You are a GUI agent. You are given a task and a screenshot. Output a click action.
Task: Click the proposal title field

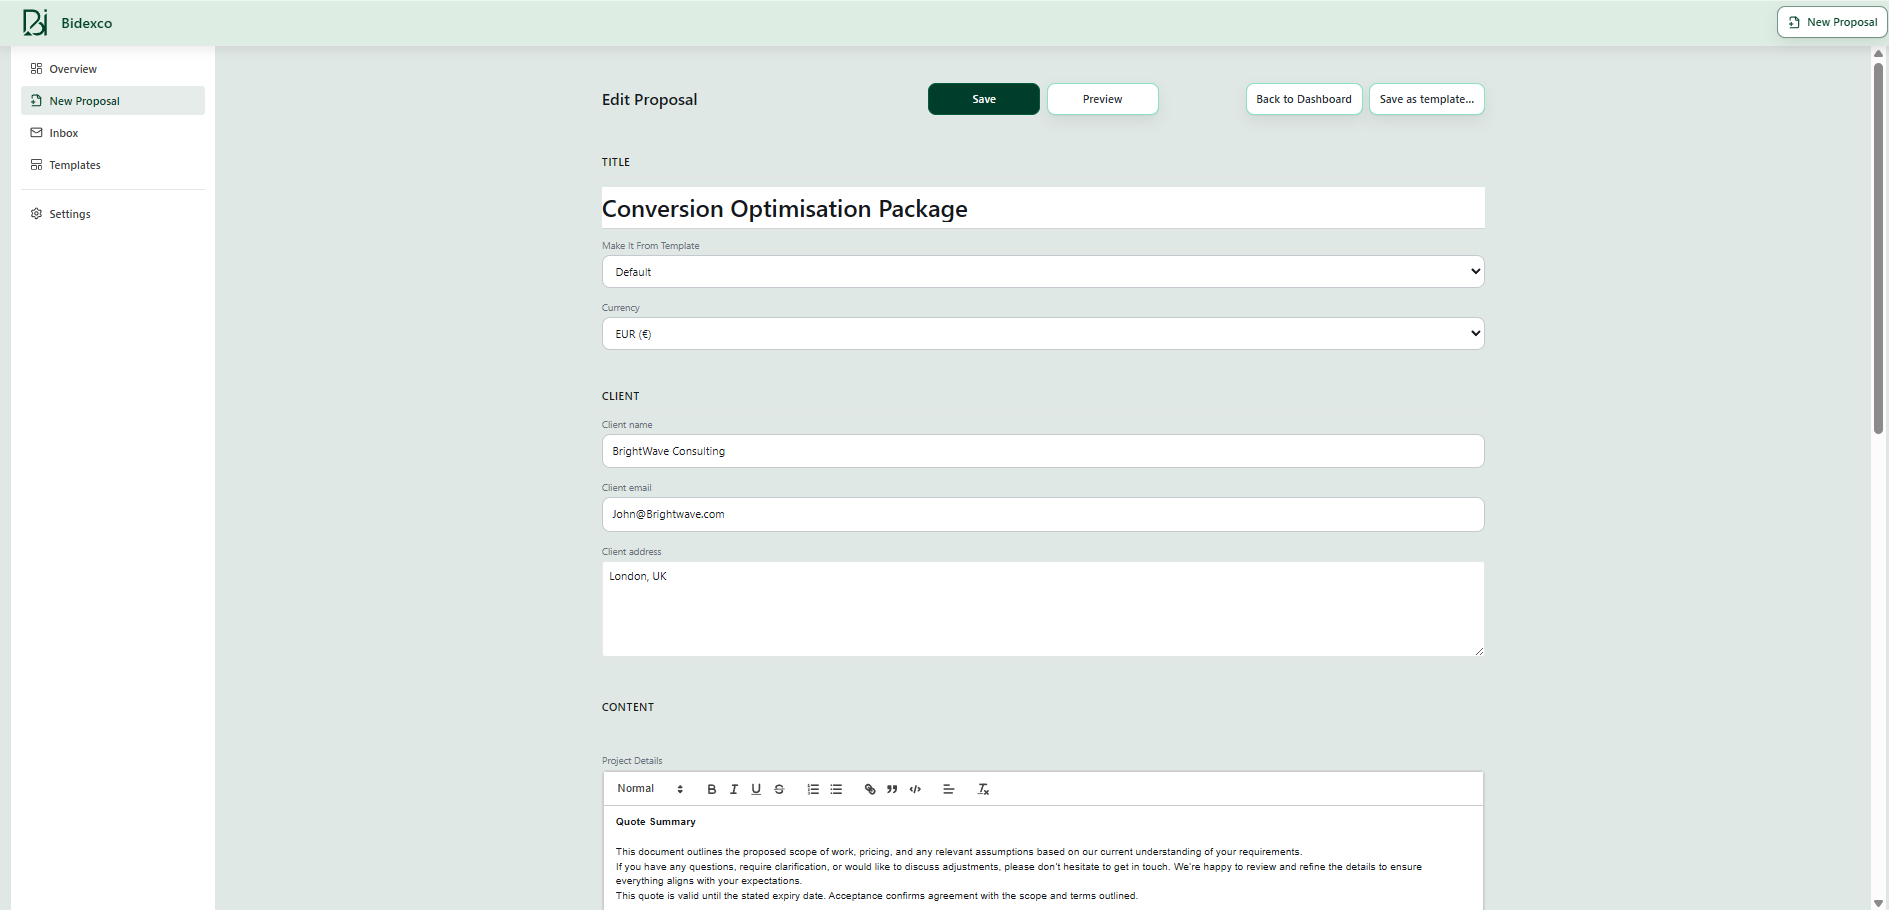[x=1043, y=208]
